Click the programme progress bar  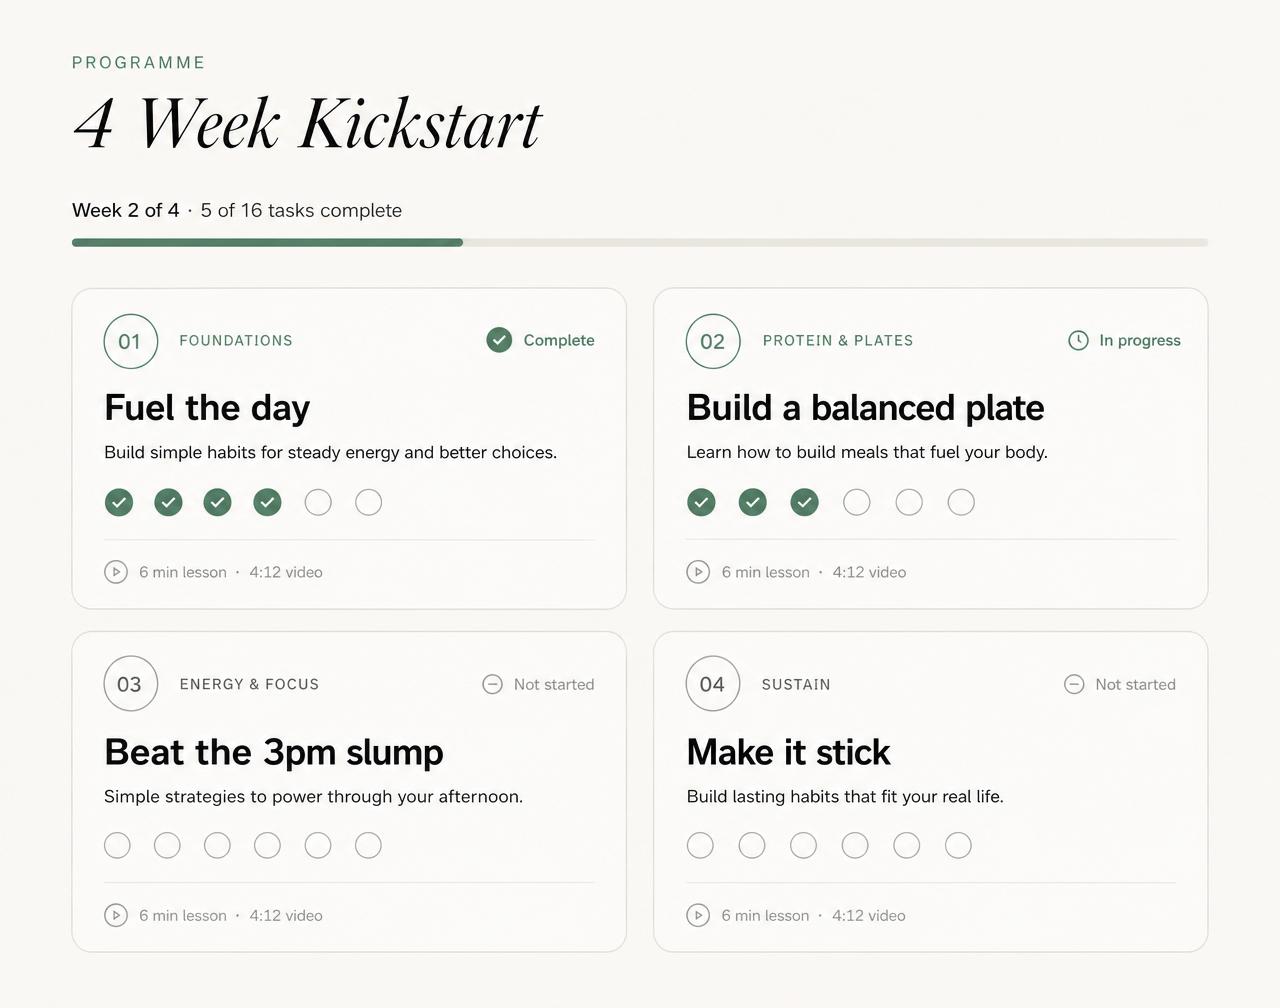tap(640, 242)
